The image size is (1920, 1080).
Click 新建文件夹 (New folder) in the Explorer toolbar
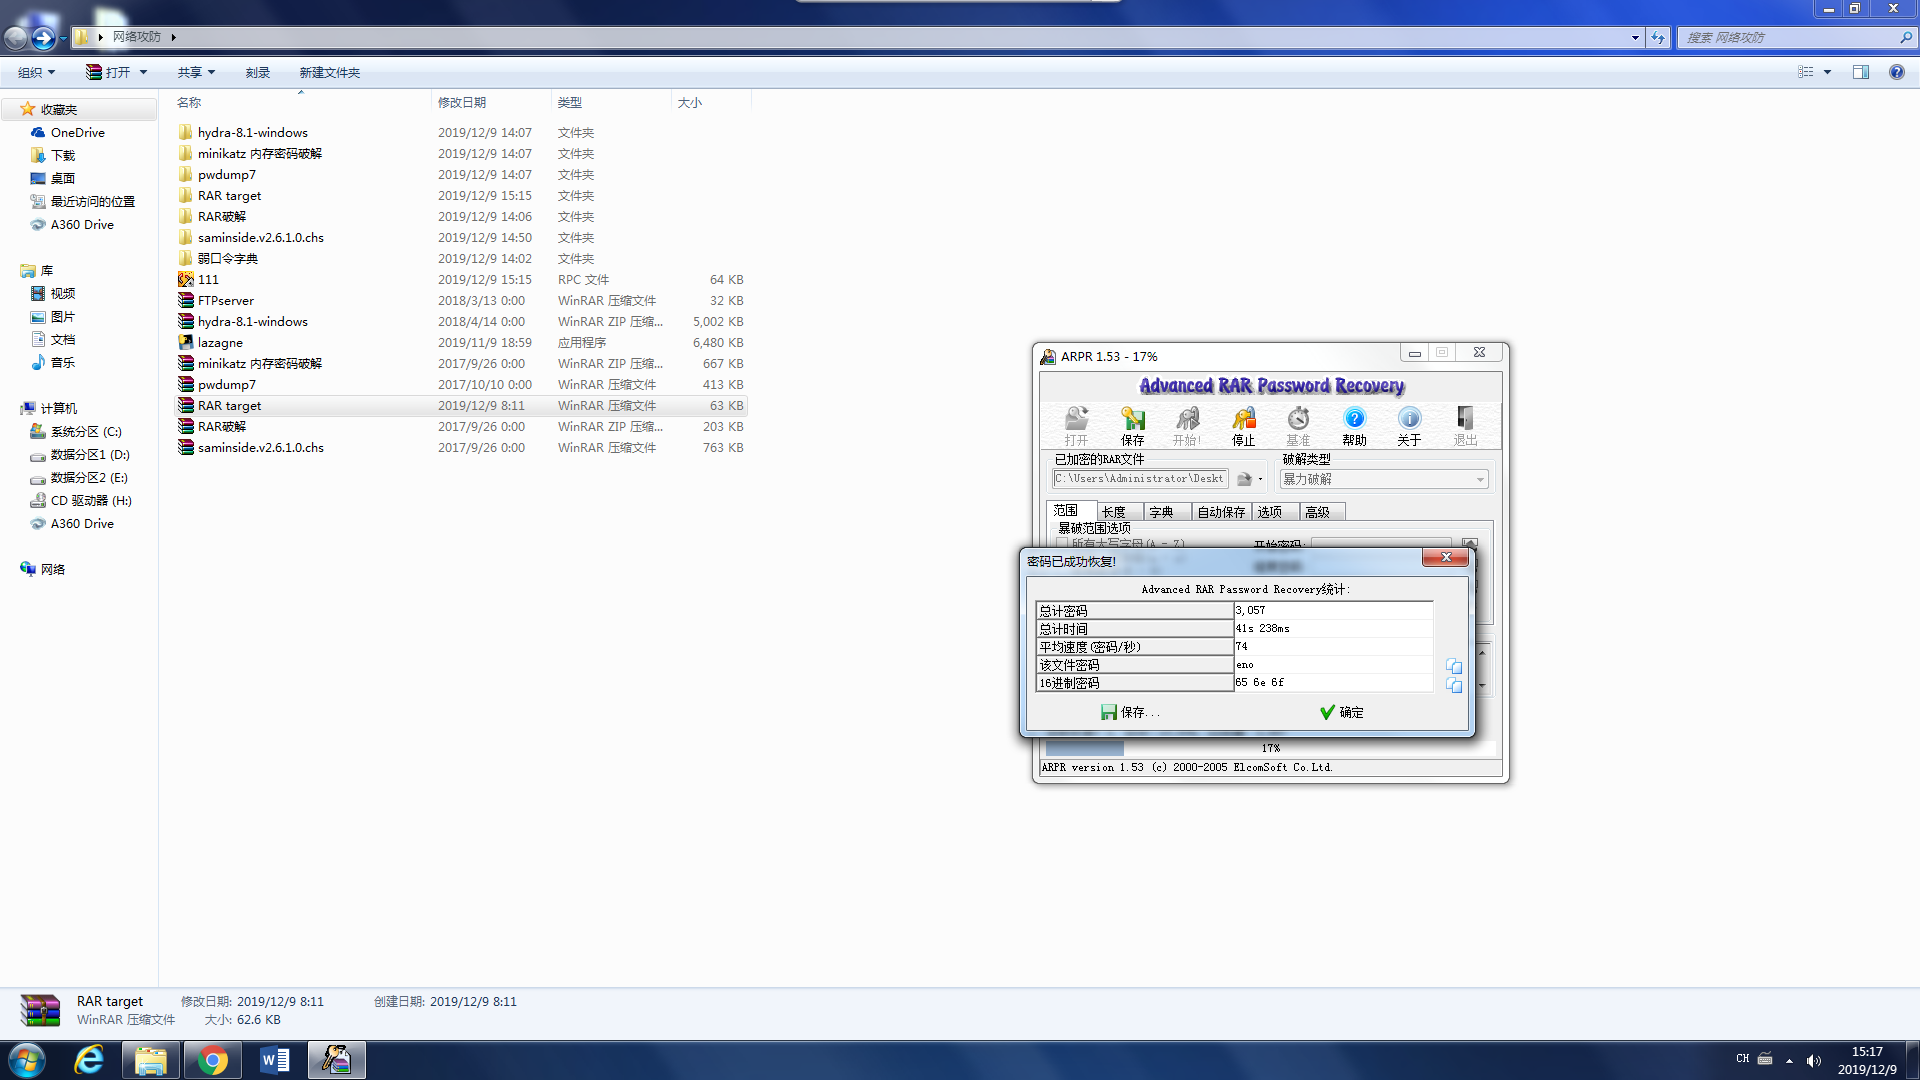click(x=329, y=72)
